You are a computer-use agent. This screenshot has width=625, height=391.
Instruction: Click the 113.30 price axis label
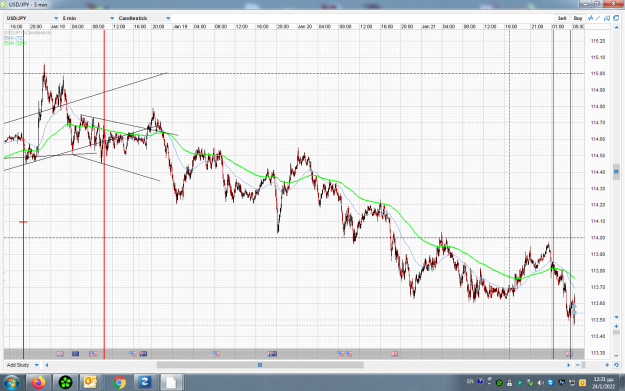(x=598, y=353)
